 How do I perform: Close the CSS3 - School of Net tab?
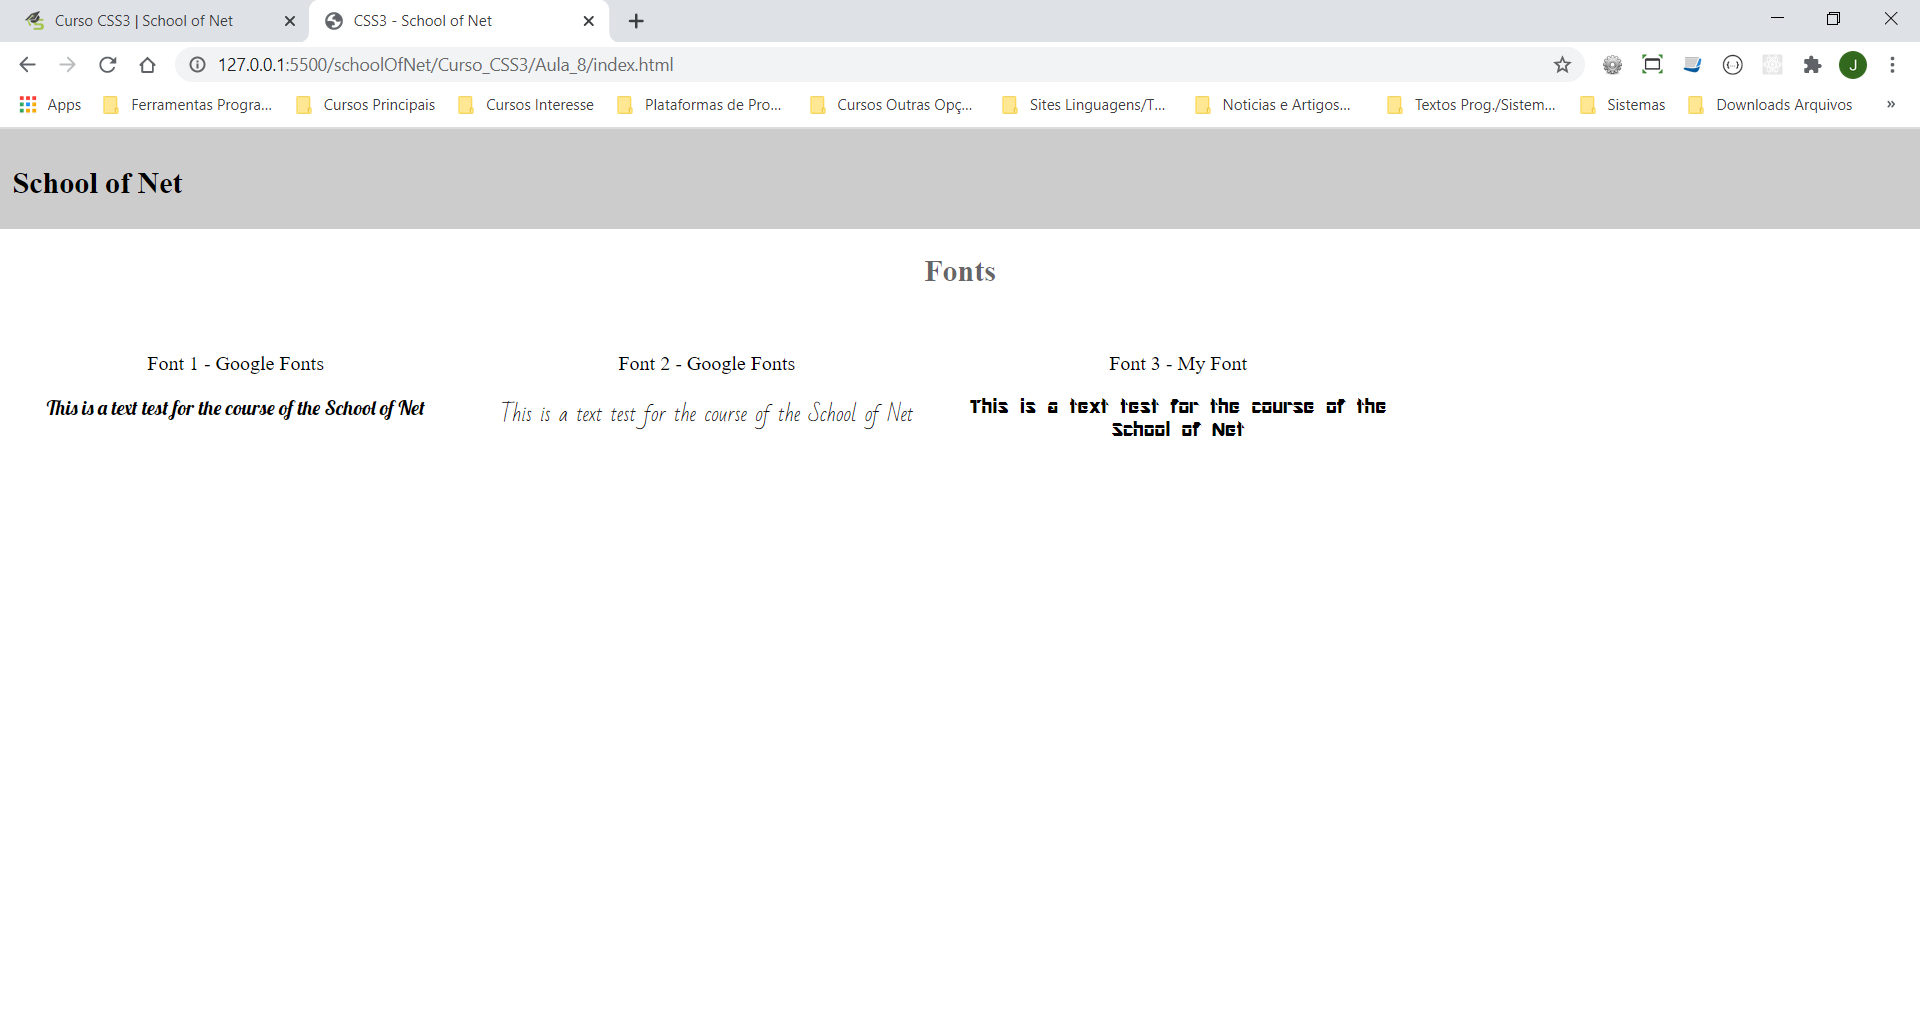[589, 21]
